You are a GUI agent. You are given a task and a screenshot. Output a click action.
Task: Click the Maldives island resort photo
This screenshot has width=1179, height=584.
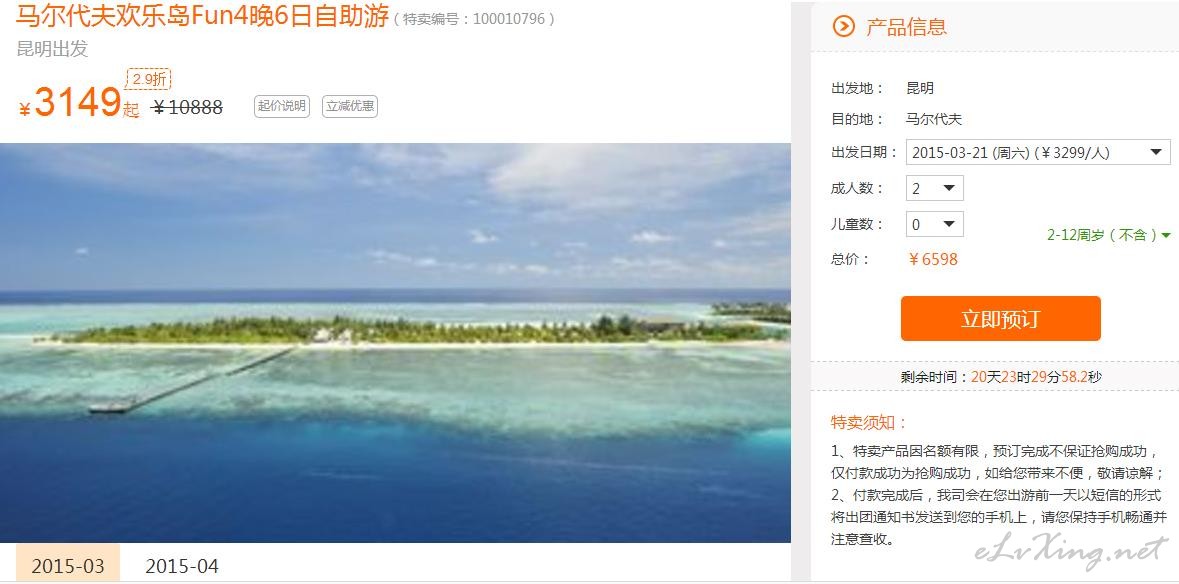(396, 343)
